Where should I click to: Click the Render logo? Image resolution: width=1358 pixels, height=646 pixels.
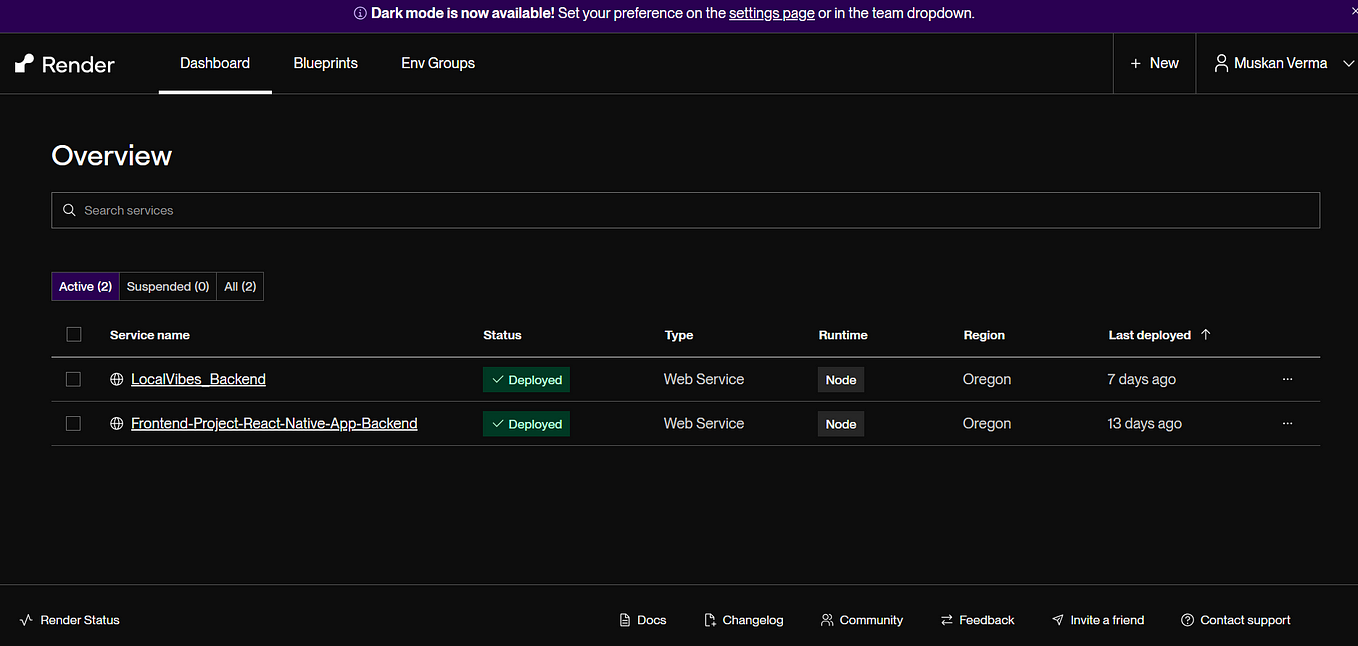point(65,64)
